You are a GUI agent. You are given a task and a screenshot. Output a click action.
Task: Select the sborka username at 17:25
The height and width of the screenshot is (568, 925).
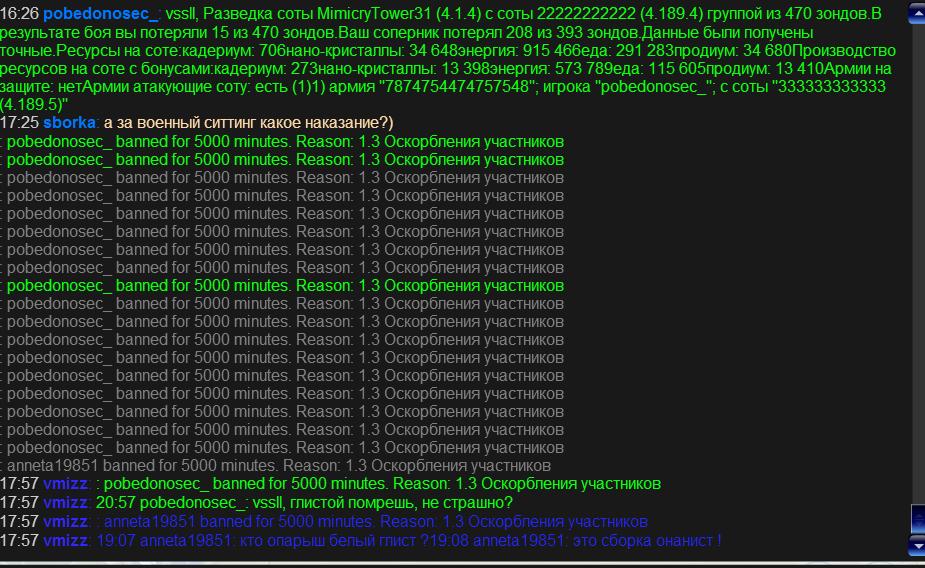click(70, 122)
